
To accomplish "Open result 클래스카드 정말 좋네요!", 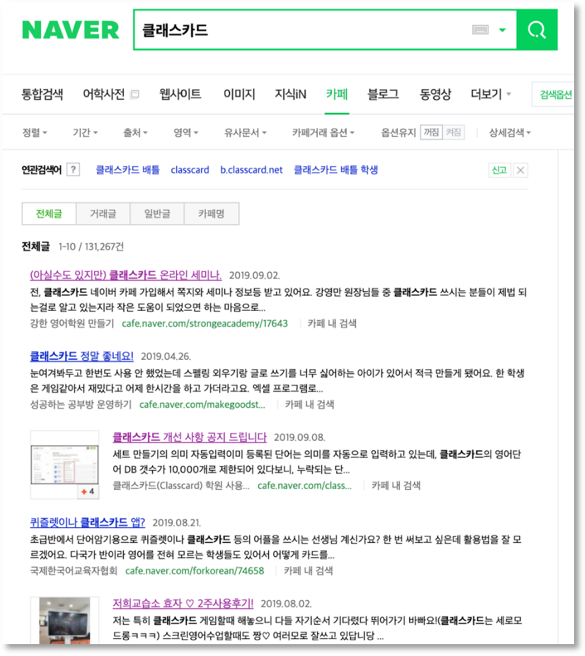I will pos(82,356).
